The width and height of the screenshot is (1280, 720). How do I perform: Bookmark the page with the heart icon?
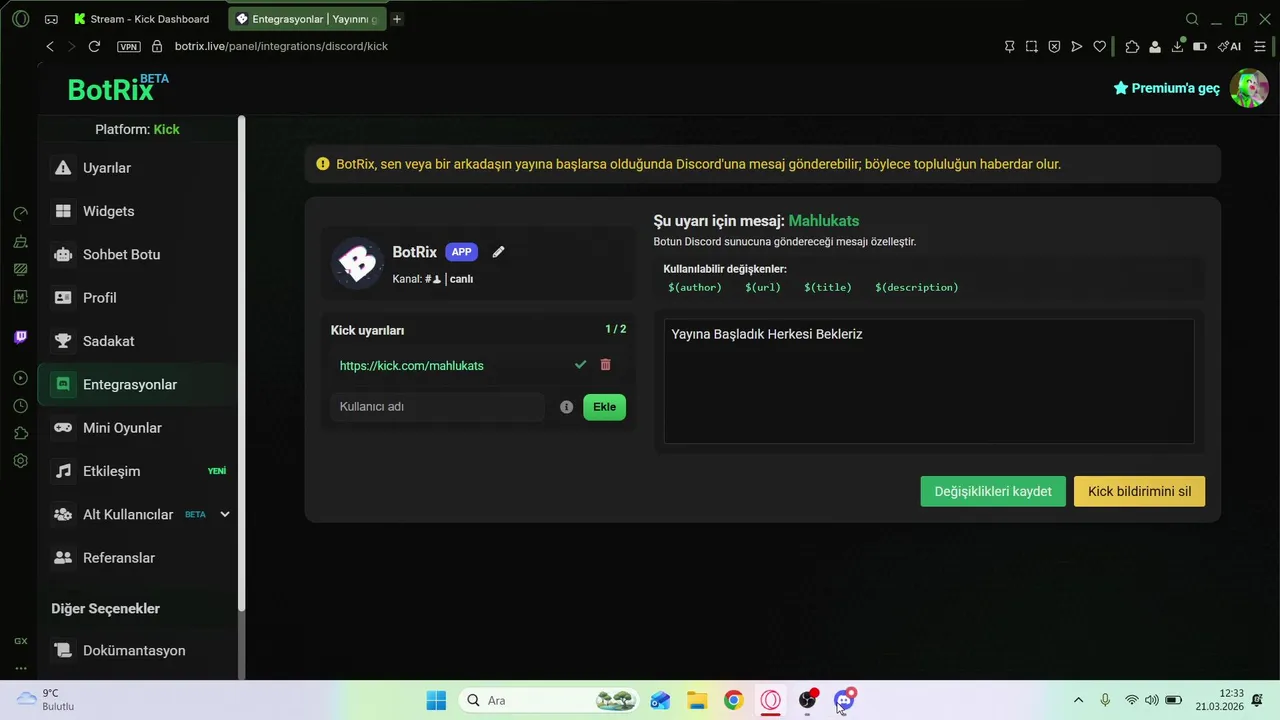point(1099,46)
